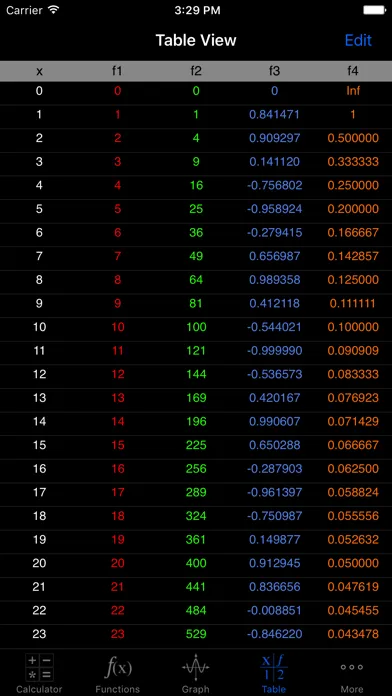The height and width of the screenshot is (696, 392).
Task: Tap the f3 value -0.756802
Action: (274, 185)
